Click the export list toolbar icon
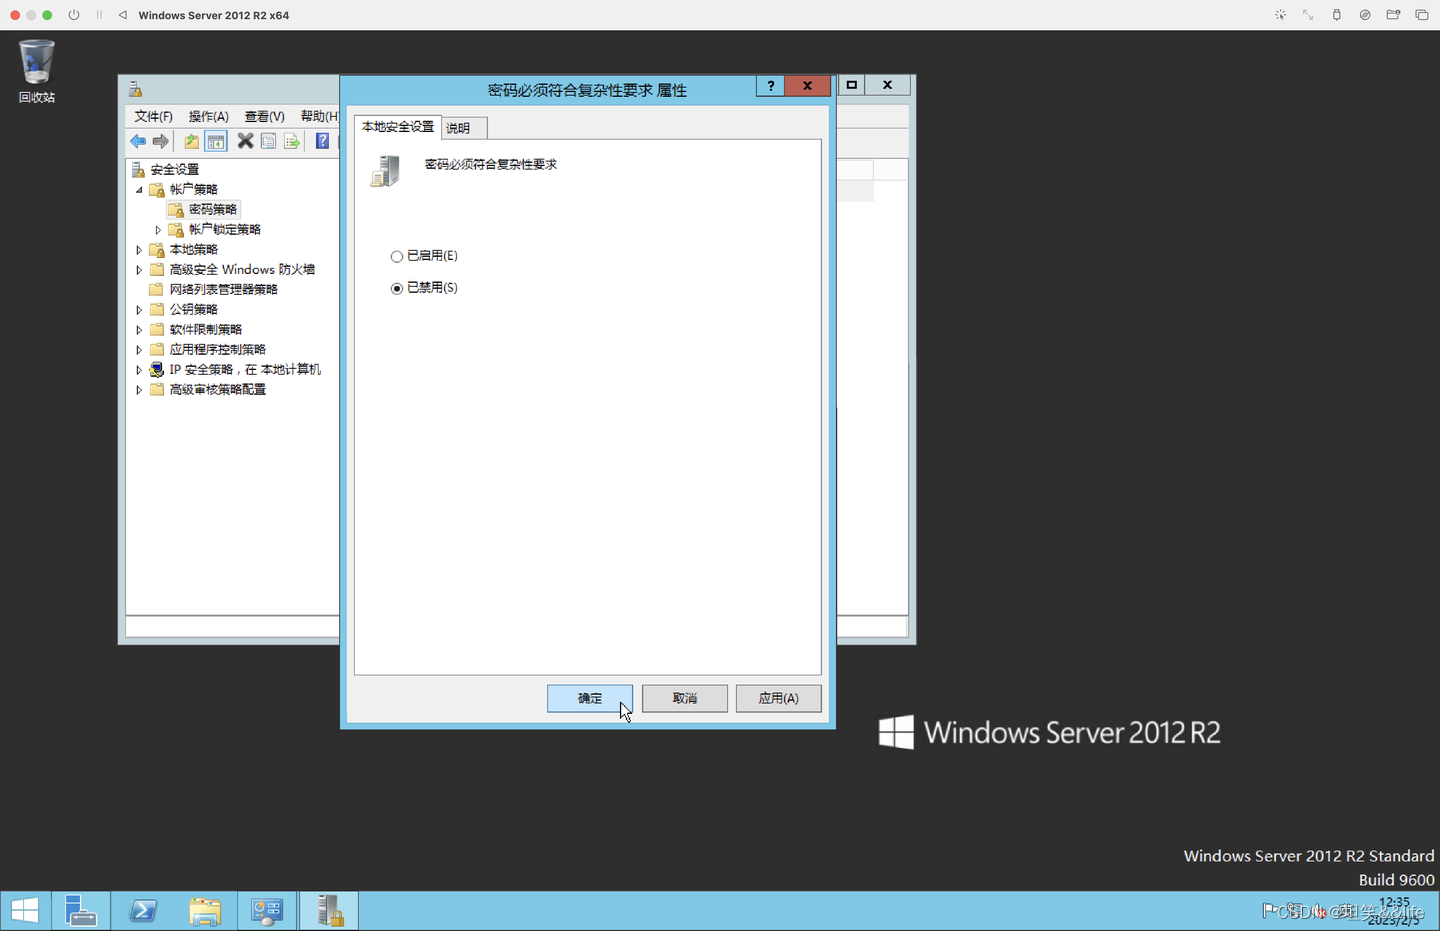Image resolution: width=1440 pixels, height=931 pixels. tap(292, 141)
